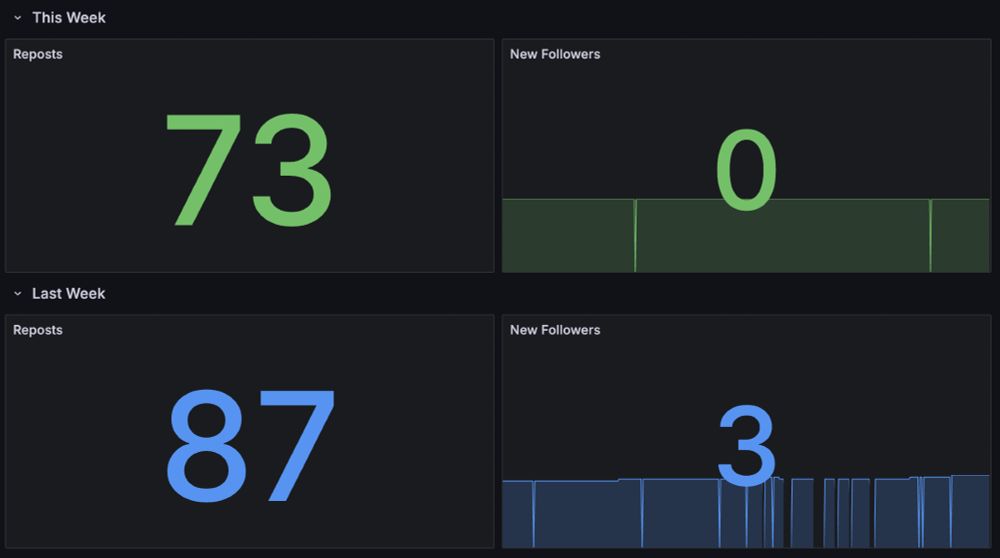Open the New Followers panel title under Last Week
Image resolution: width=1000 pixels, height=558 pixels.
(x=555, y=330)
